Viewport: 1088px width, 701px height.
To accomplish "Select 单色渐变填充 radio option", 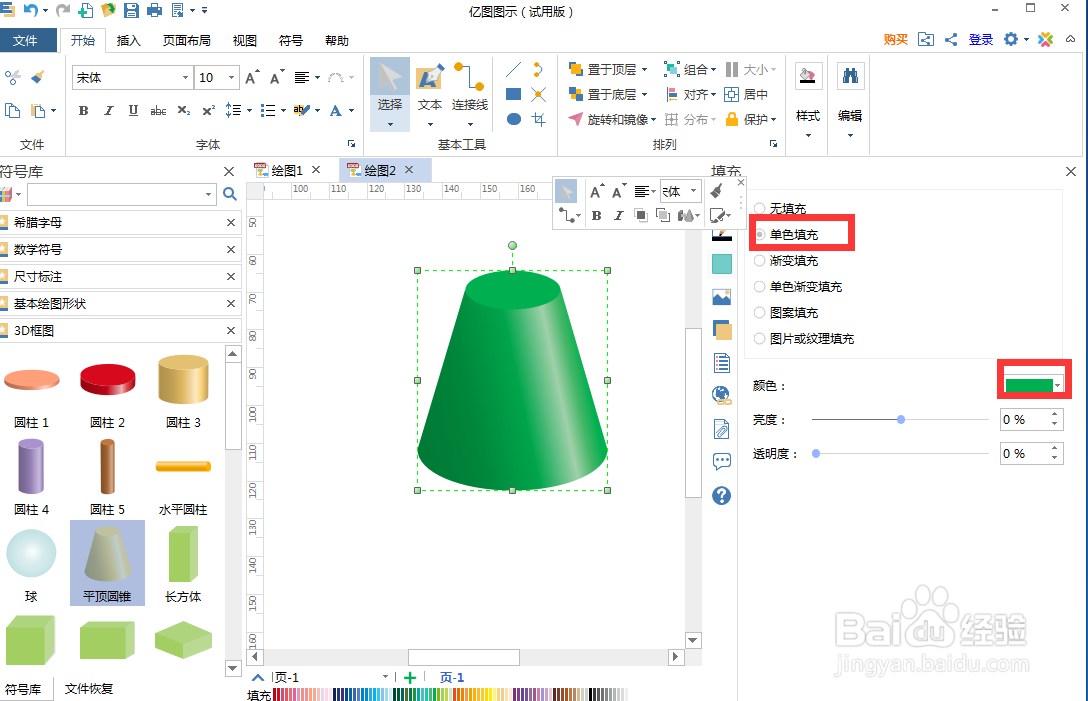I will (x=760, y=287).
